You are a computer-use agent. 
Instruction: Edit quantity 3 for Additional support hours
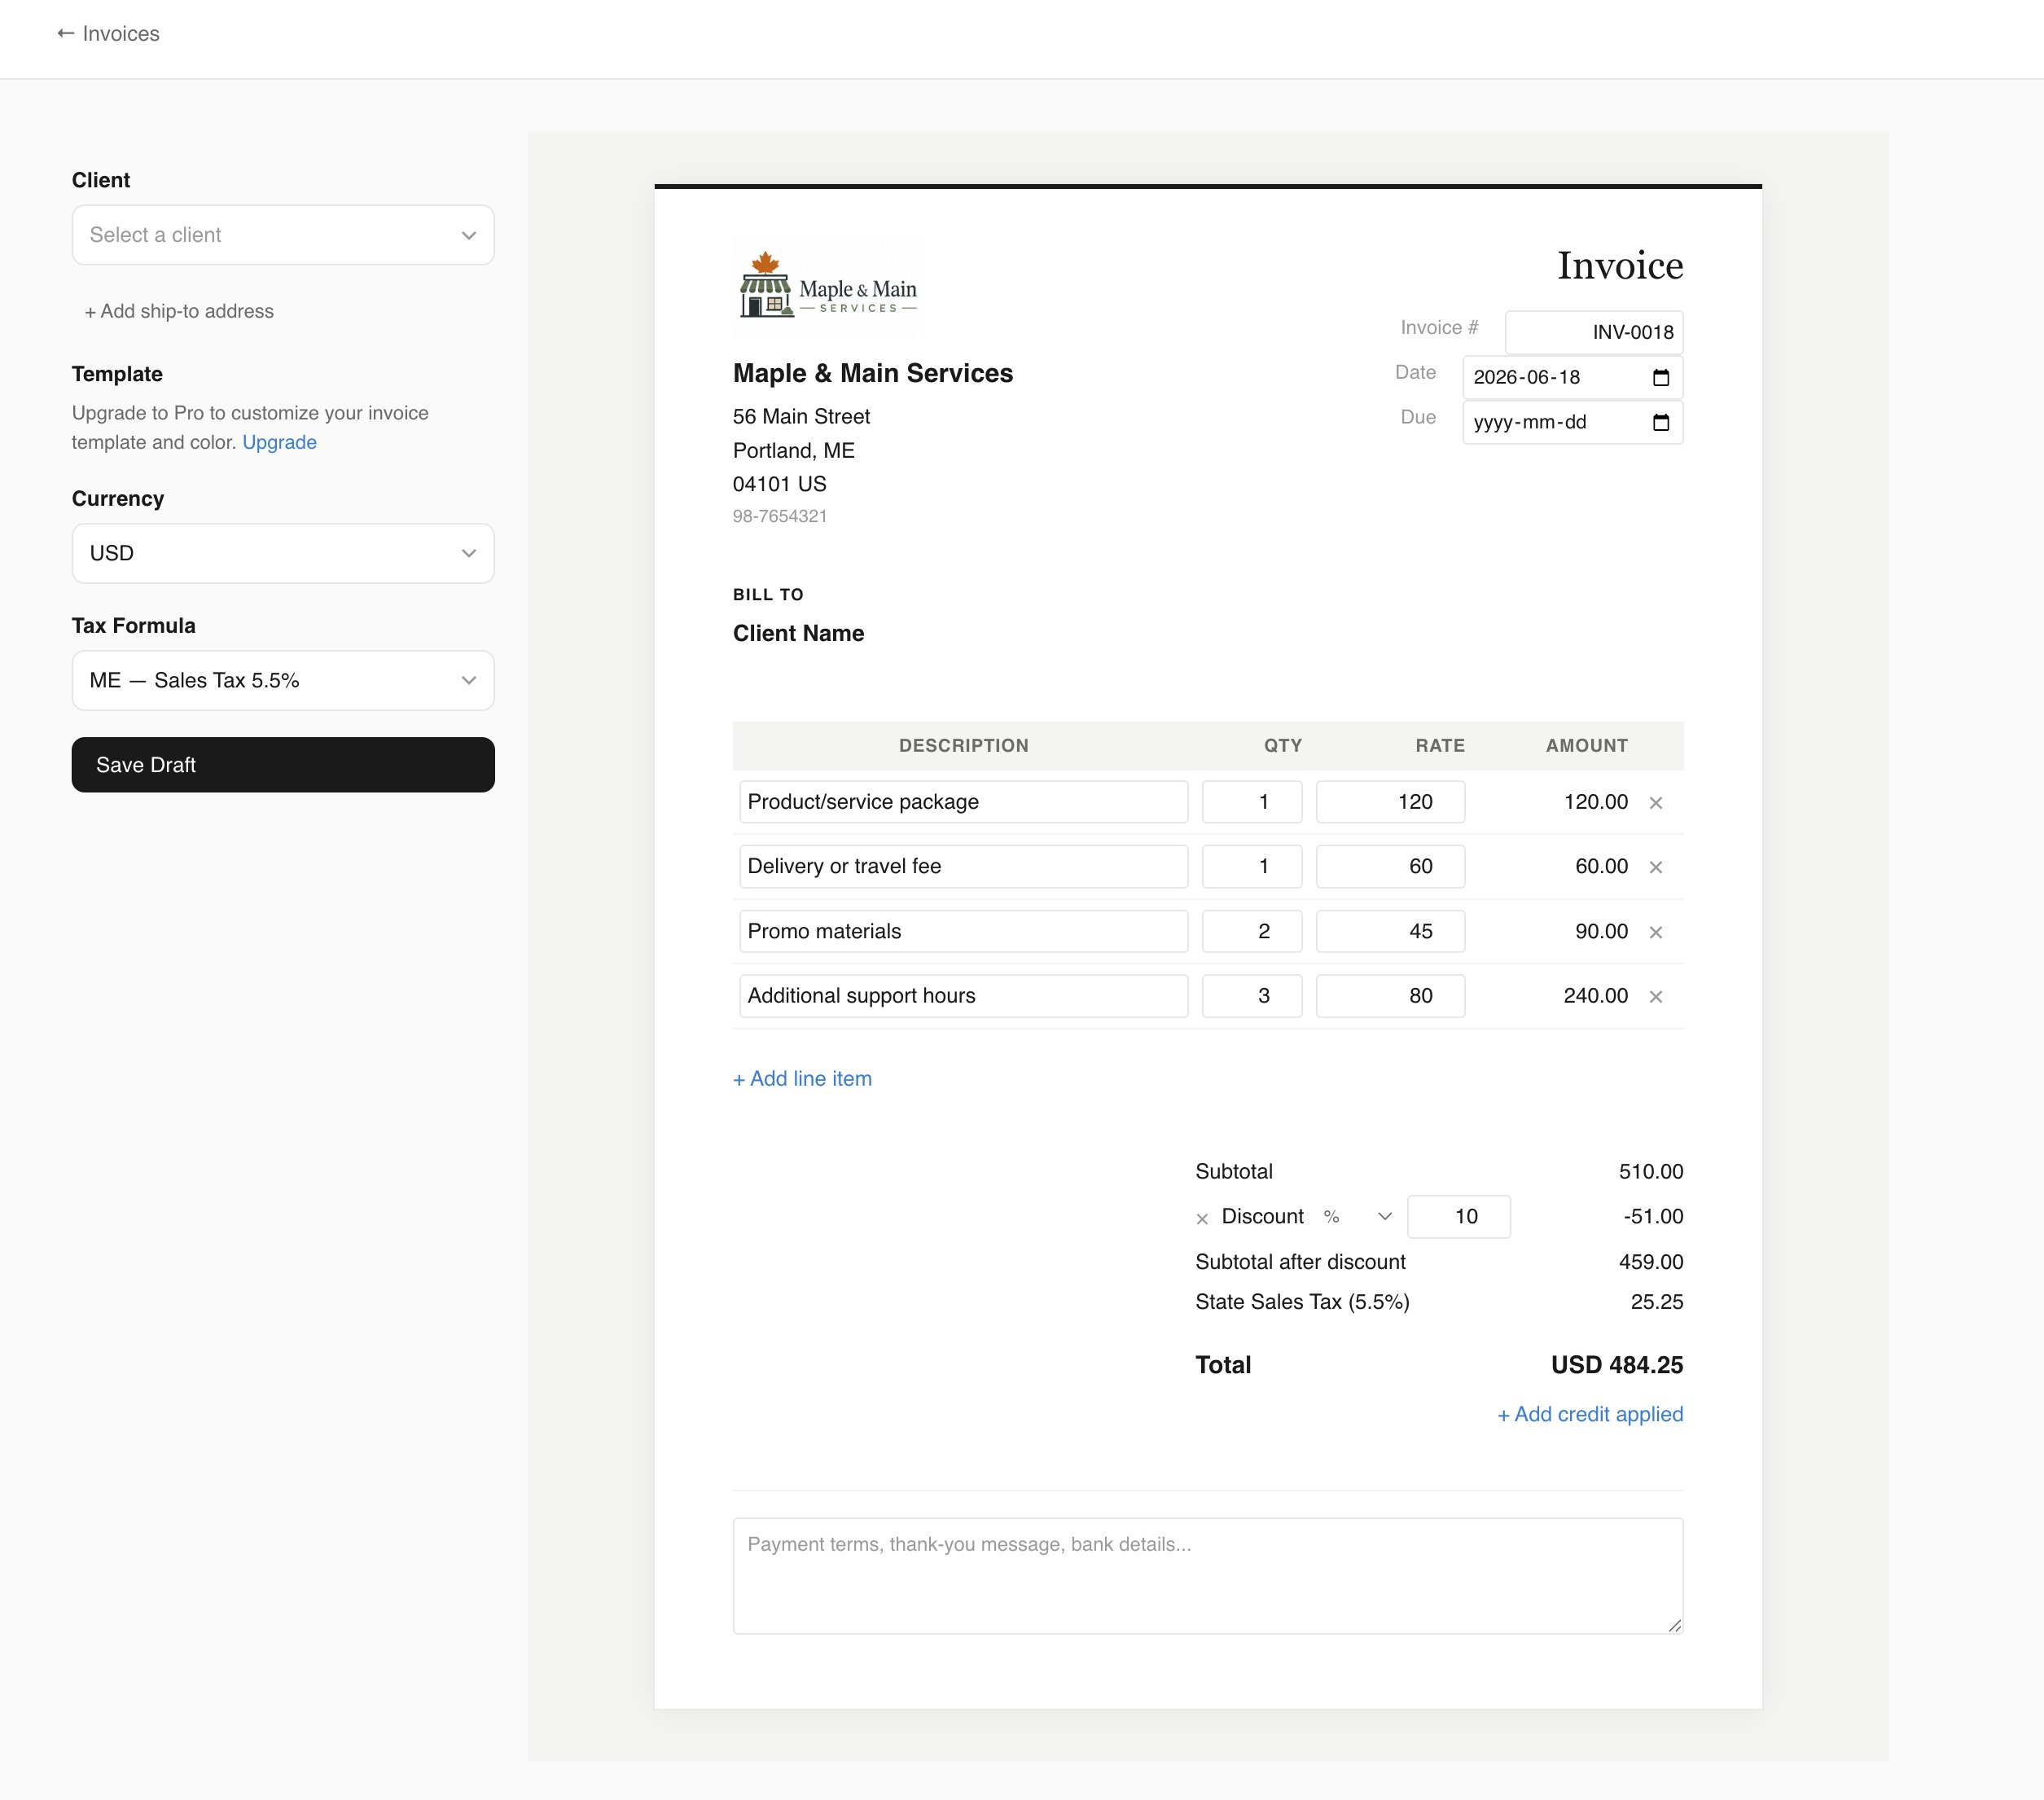coord(1252,996)
